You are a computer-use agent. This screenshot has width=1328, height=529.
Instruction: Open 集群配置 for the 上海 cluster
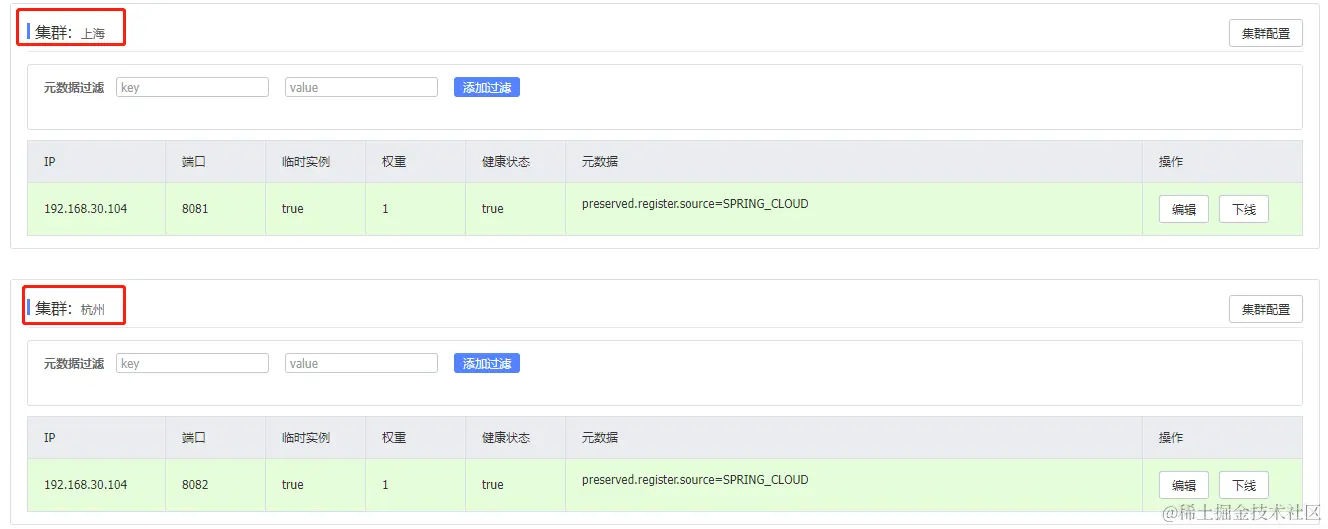1265,33
